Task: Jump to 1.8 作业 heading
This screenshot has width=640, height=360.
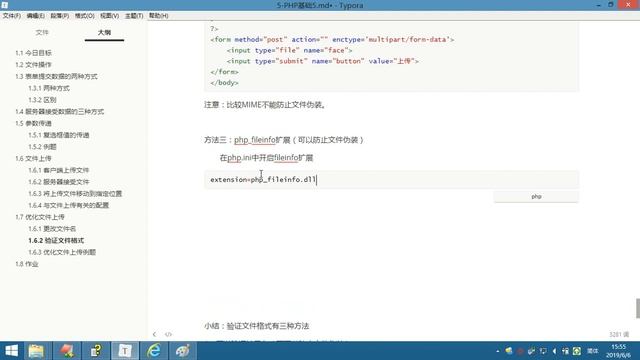Action: [27, 264]
